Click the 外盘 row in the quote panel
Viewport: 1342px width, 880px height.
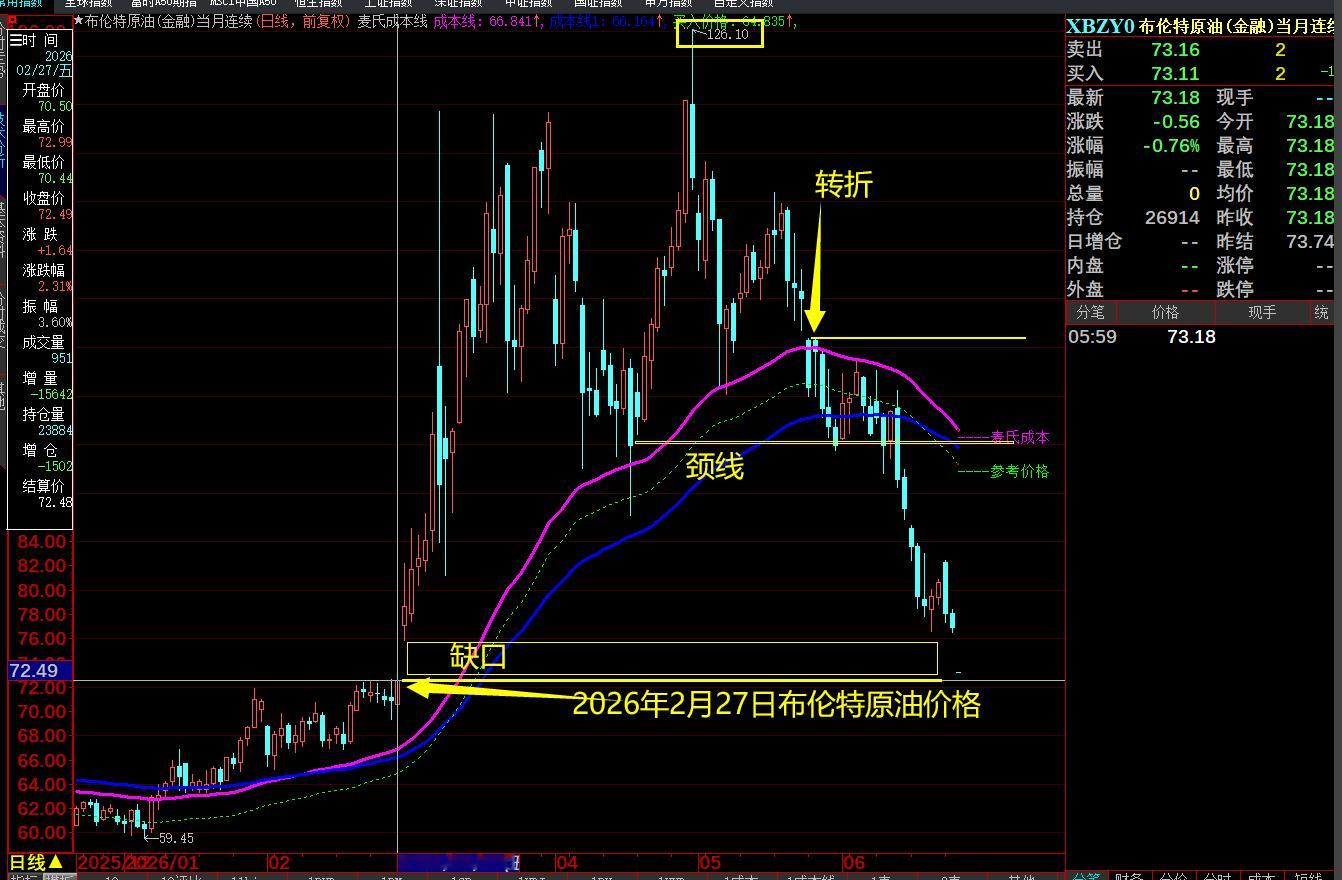pyautogui.click(x=1134, y=290)
